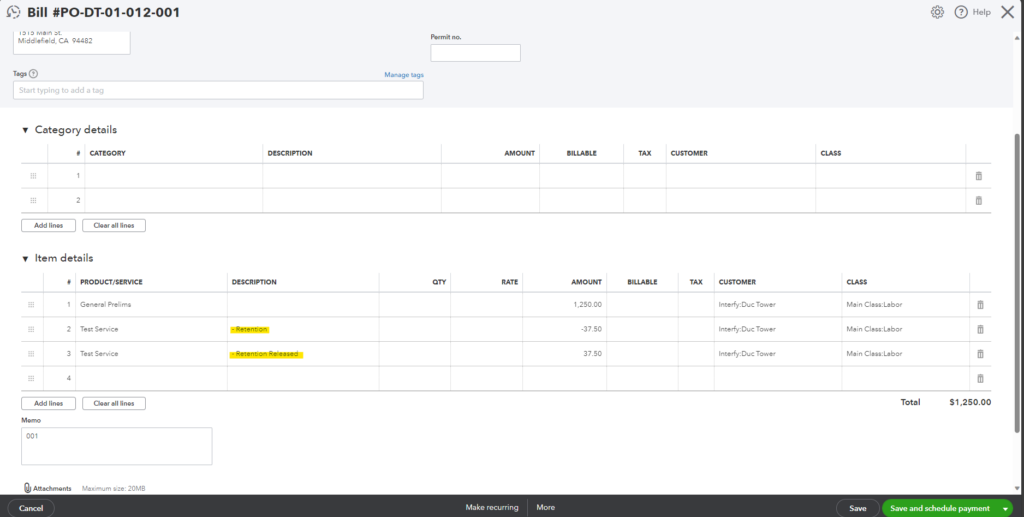Open the More menu in footer
Image resolution: width=1024 pixels, height=517 pixels.
pos(545,508)
